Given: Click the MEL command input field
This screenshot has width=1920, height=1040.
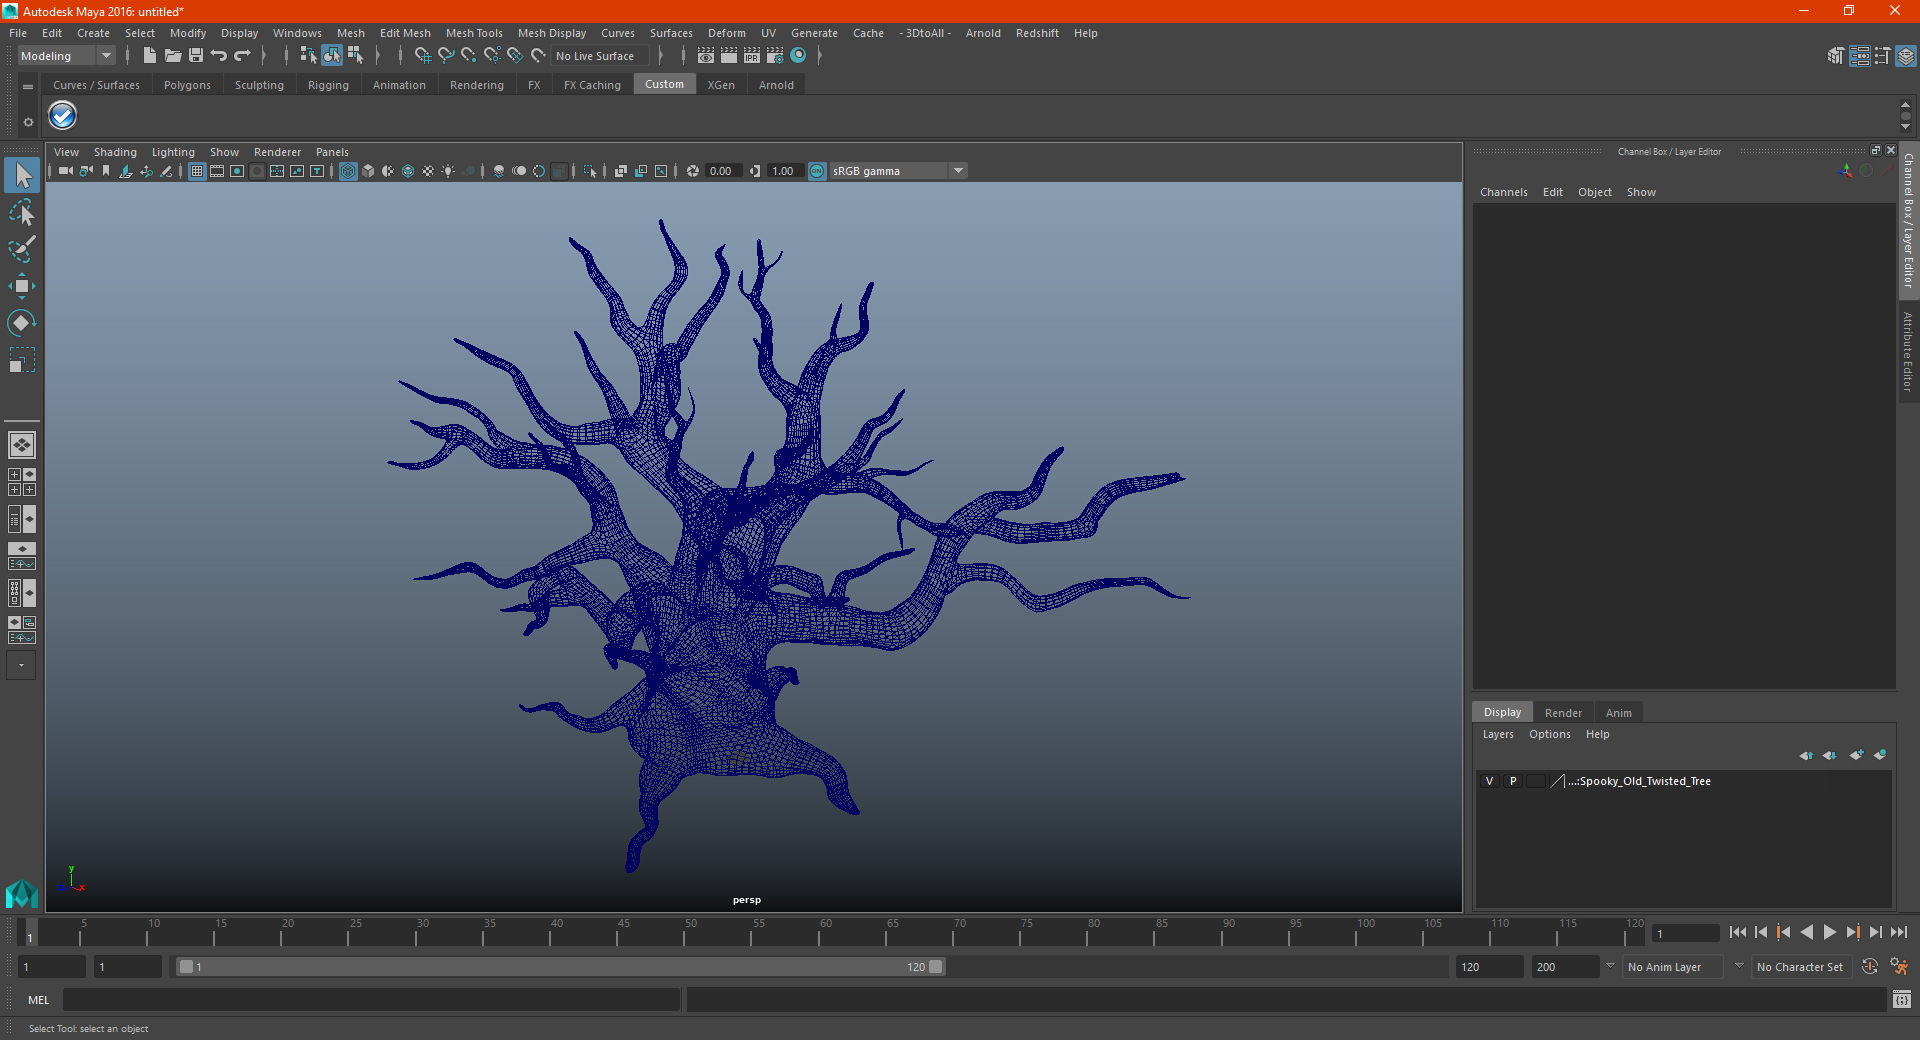Looking at the screenshot, I should coord(372,1000).
